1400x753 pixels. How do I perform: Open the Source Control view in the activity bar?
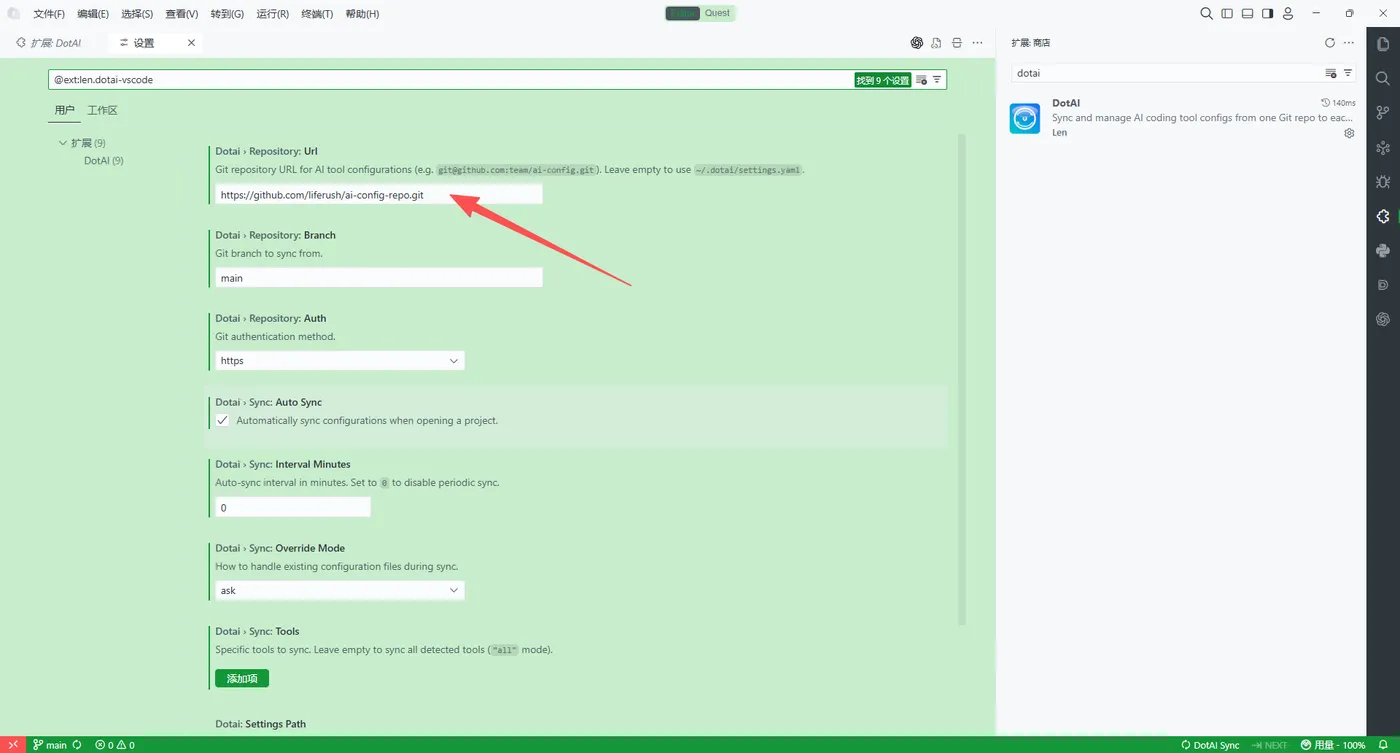(1383, 112)
